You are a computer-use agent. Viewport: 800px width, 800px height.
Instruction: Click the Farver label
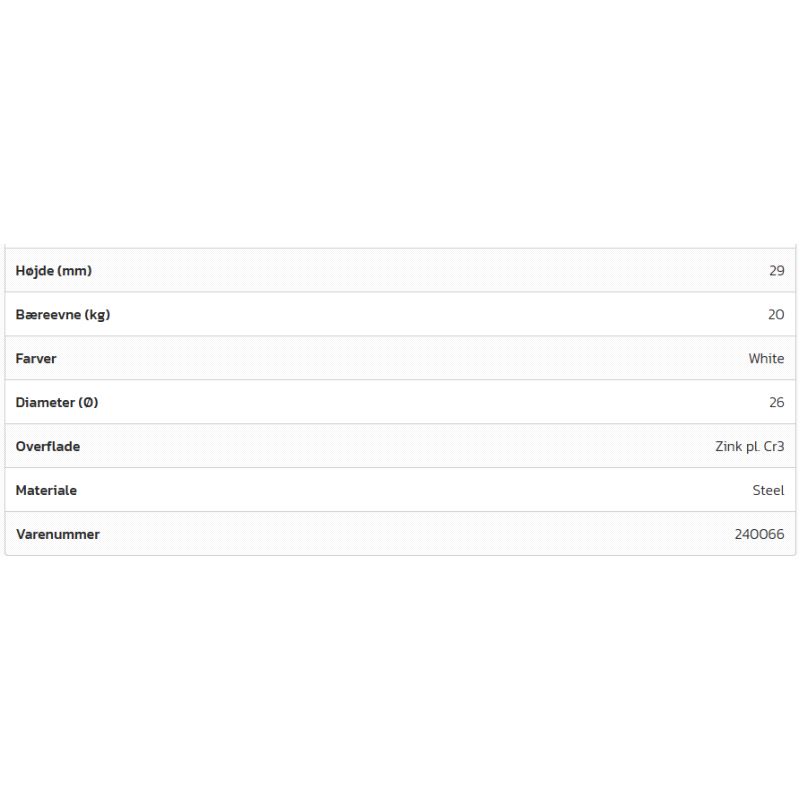coord(36,359)
